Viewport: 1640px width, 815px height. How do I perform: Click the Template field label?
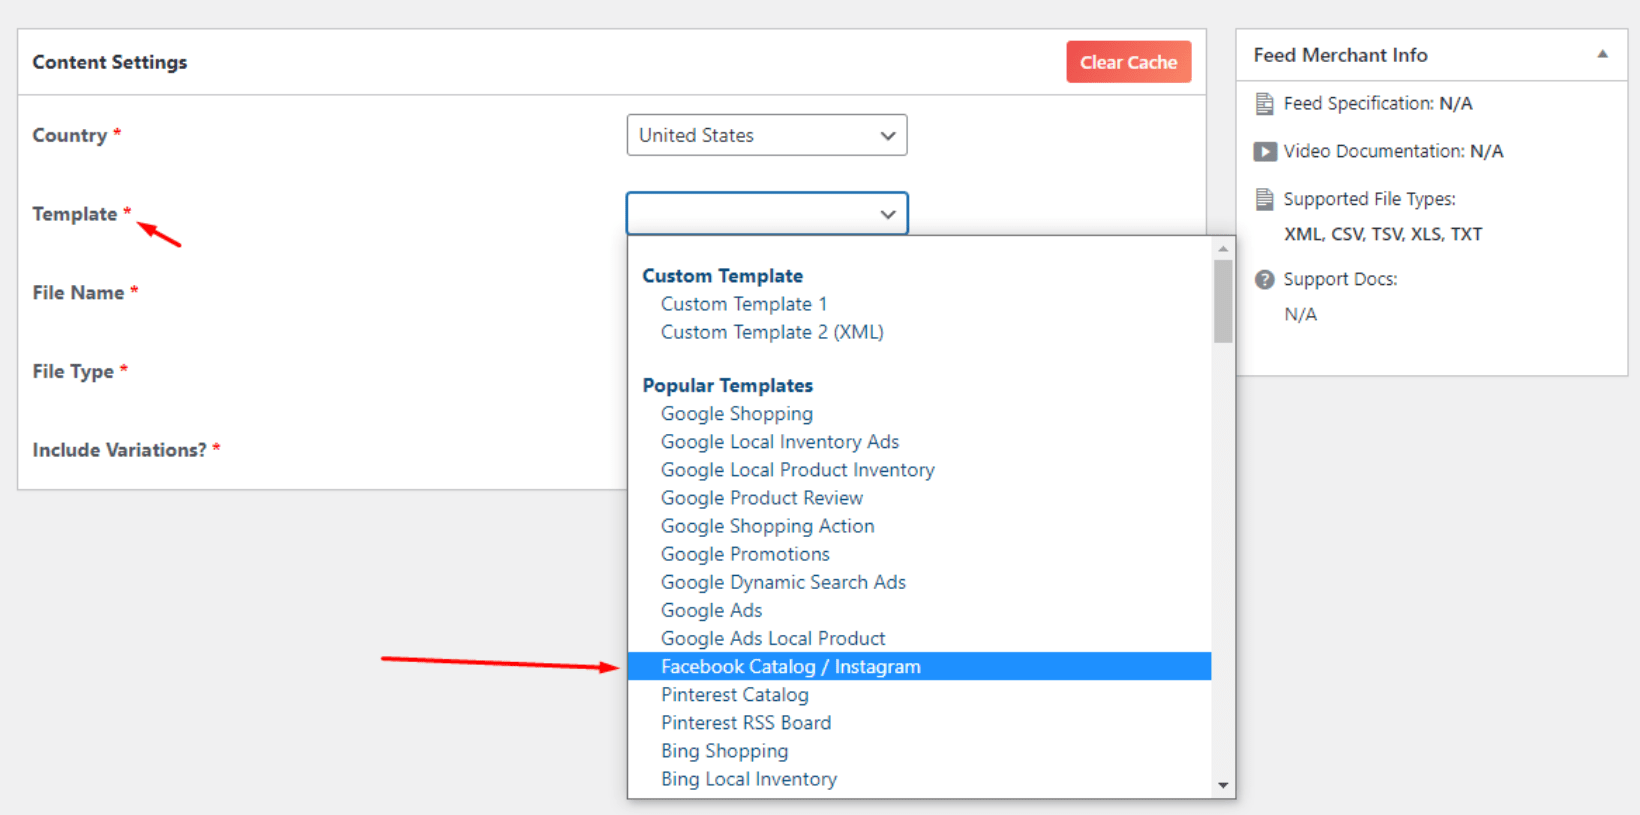74,214
